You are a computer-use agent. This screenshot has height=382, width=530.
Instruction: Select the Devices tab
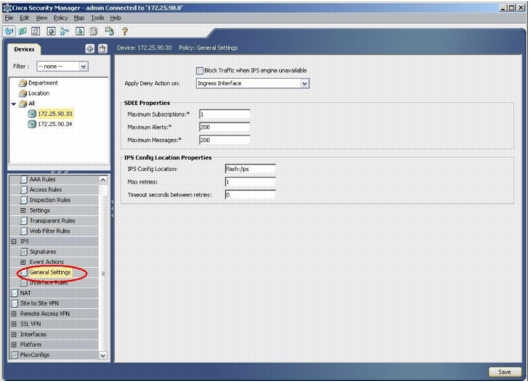coord(24,49)
